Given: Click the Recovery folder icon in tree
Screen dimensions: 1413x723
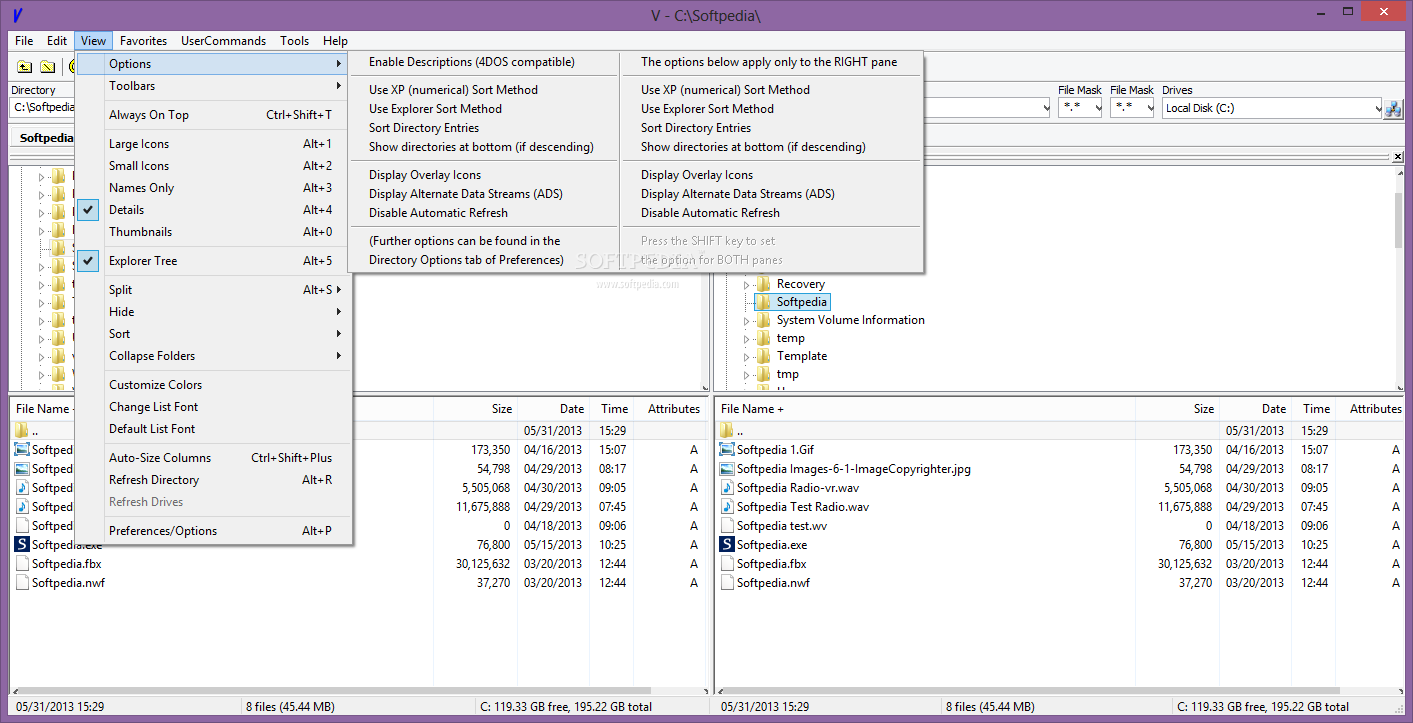Looking at the screenshot, I should pyautogui.click(x=763, y=284).
